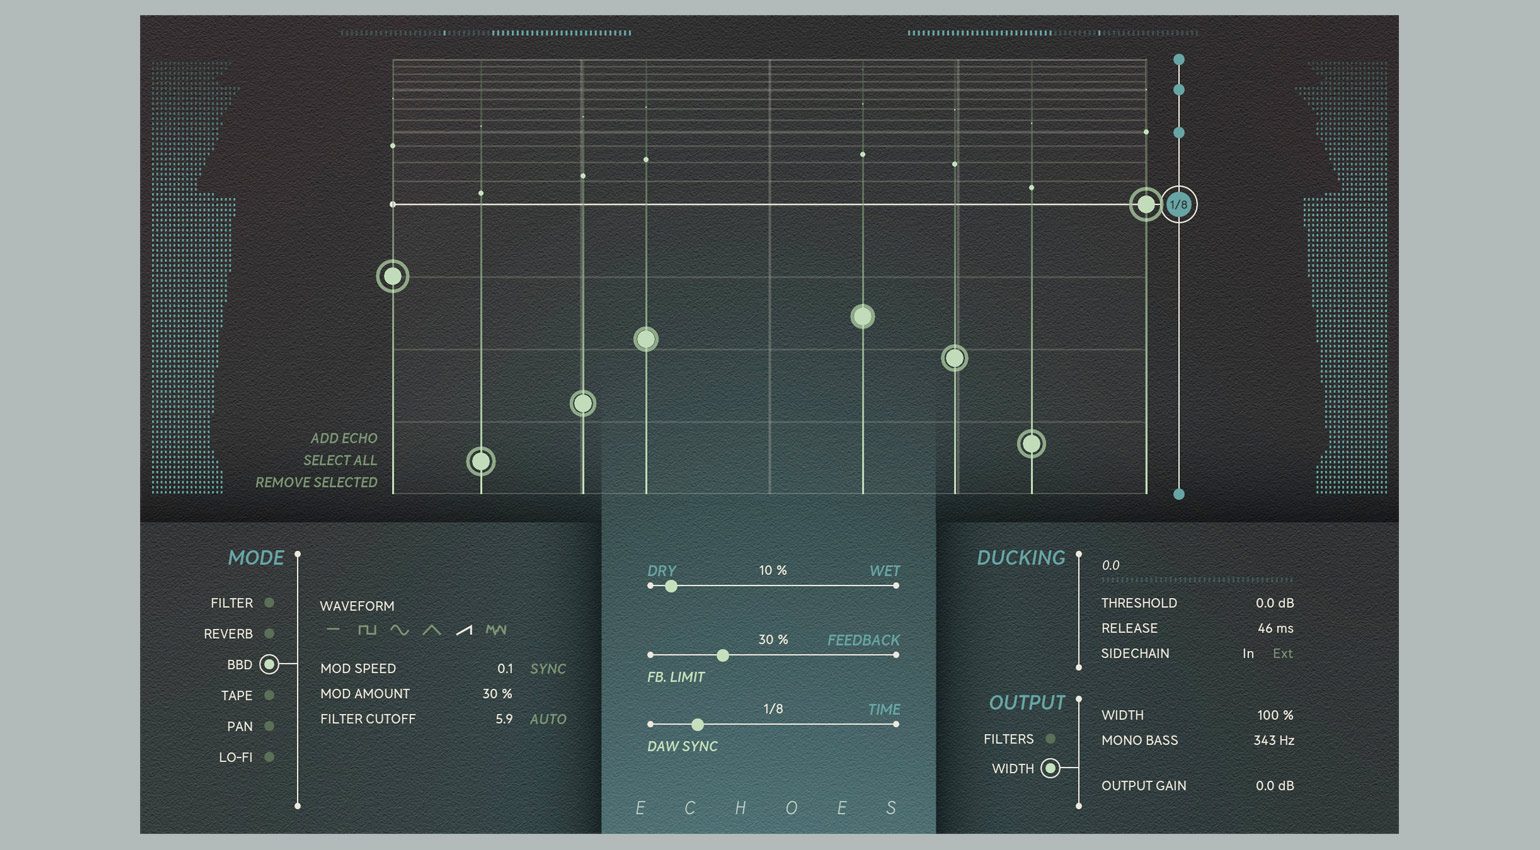Select the large echo node at far left
Screen dimensions: 1540x850
(393, 276)
